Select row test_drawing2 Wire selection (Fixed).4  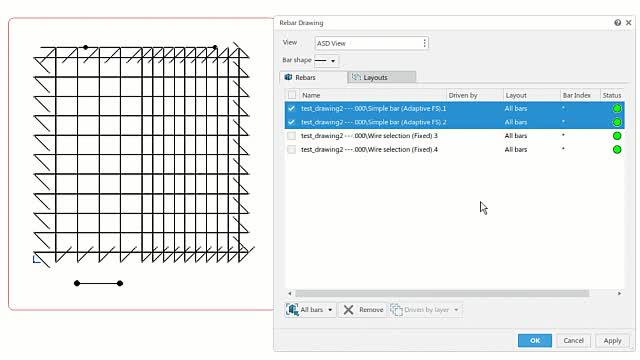coord(454,149)
